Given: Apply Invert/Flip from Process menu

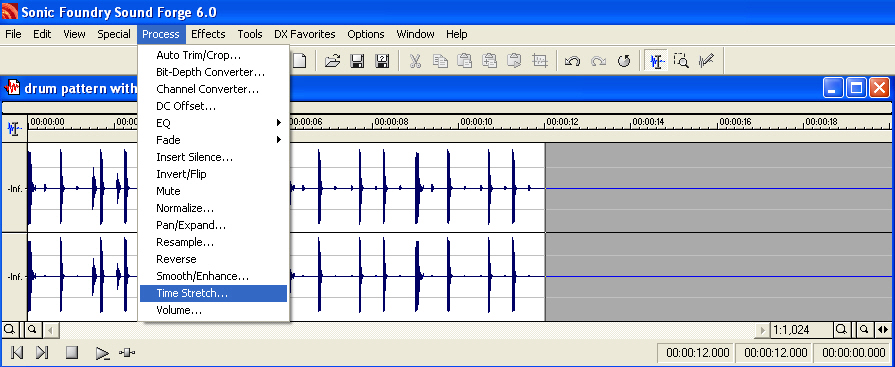Looking at the screenshot, I should (x=213, y=174).
